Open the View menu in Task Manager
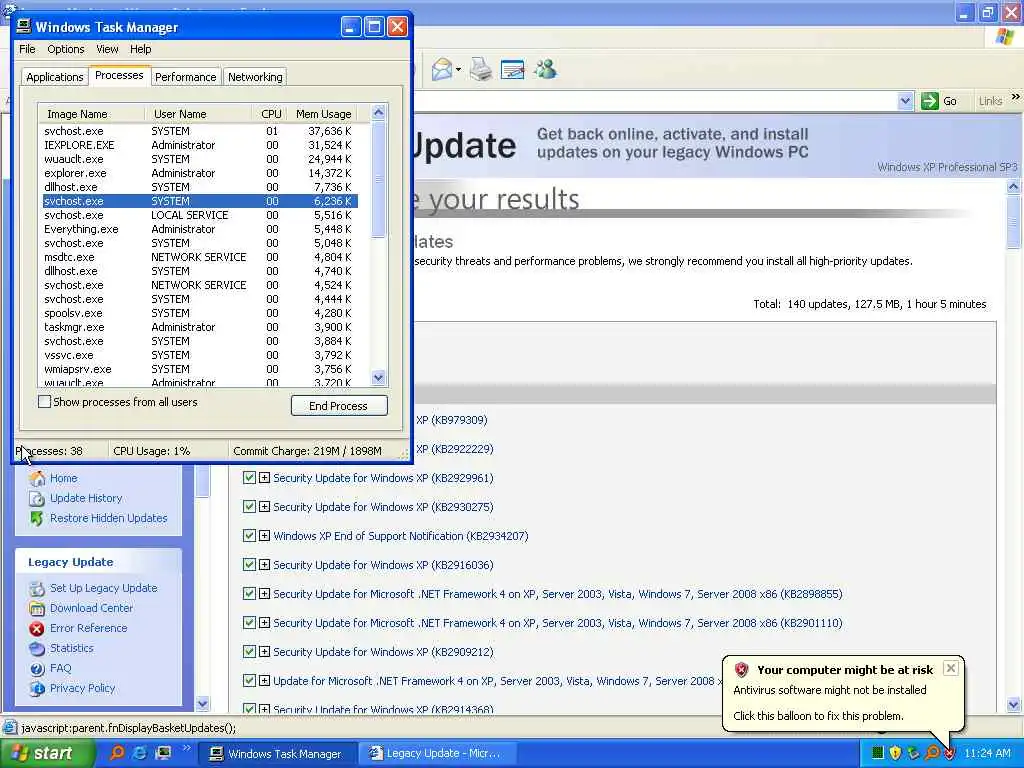The width and height of the screenshot is (1024, 768). (107, 49)
